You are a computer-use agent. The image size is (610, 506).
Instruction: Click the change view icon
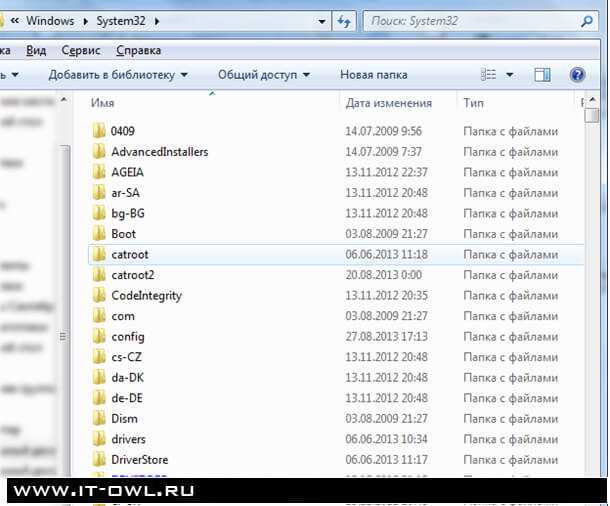point(488,75)
